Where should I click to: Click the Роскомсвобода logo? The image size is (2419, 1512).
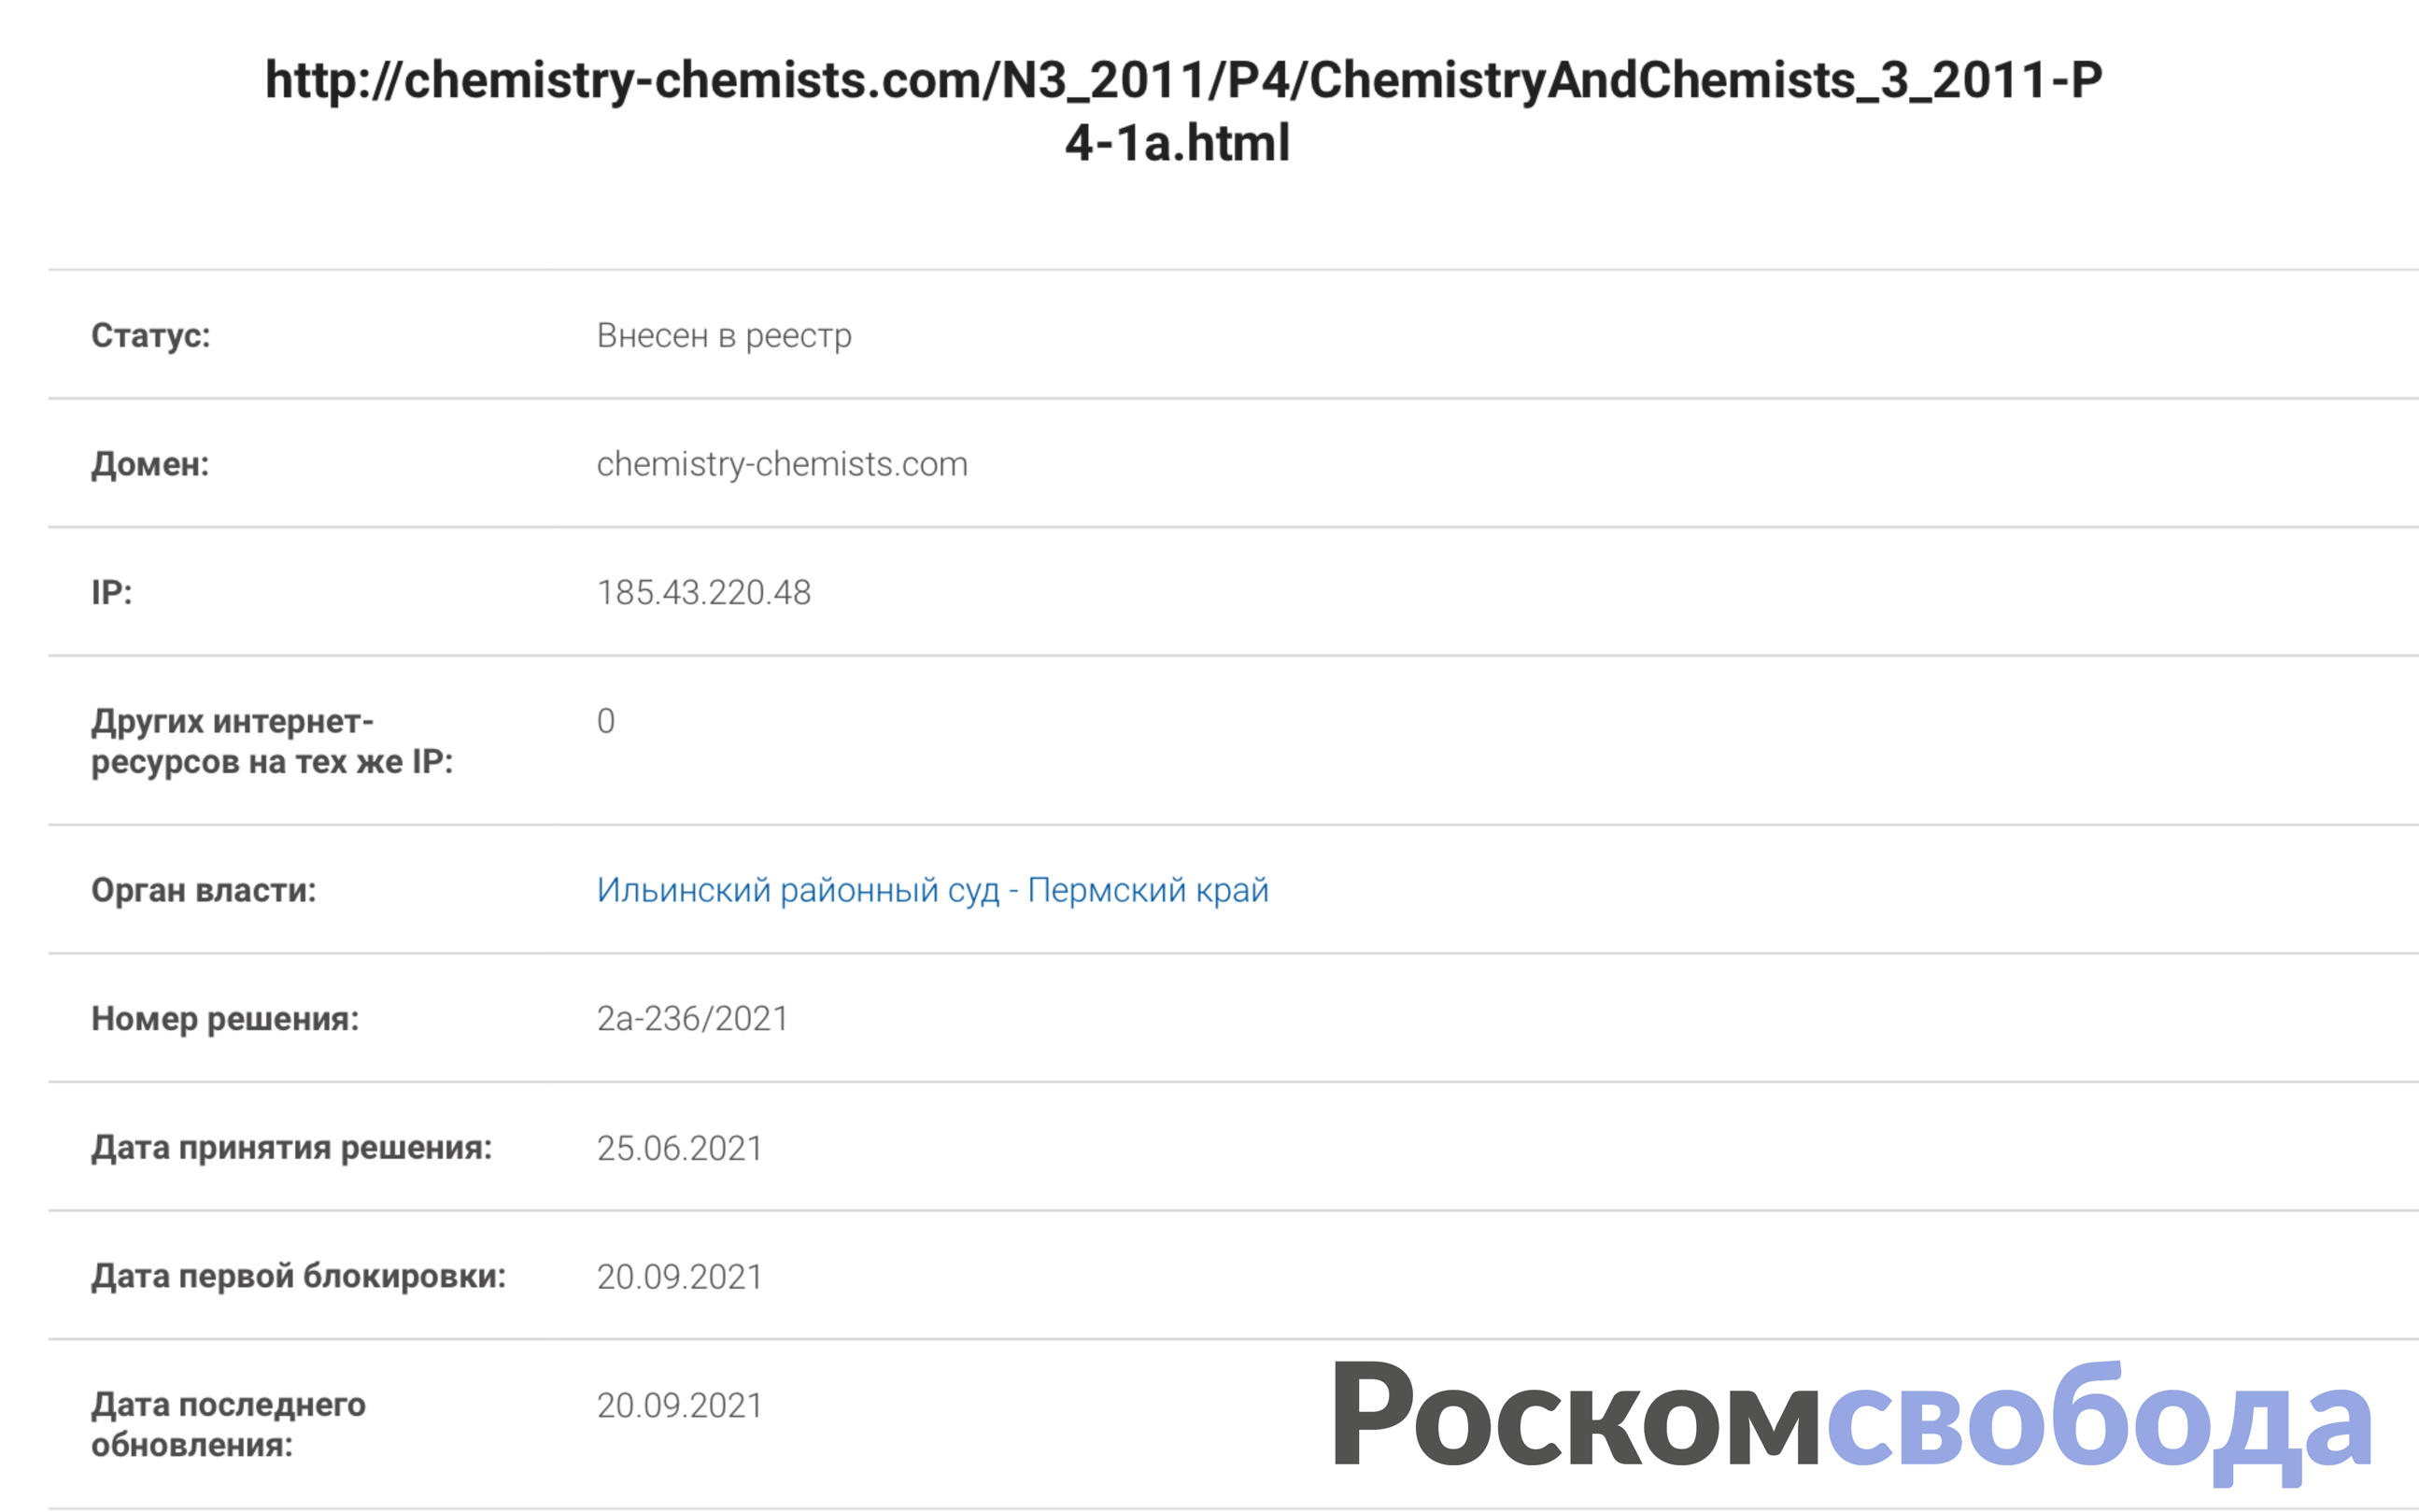(x=1852, y=1417)
